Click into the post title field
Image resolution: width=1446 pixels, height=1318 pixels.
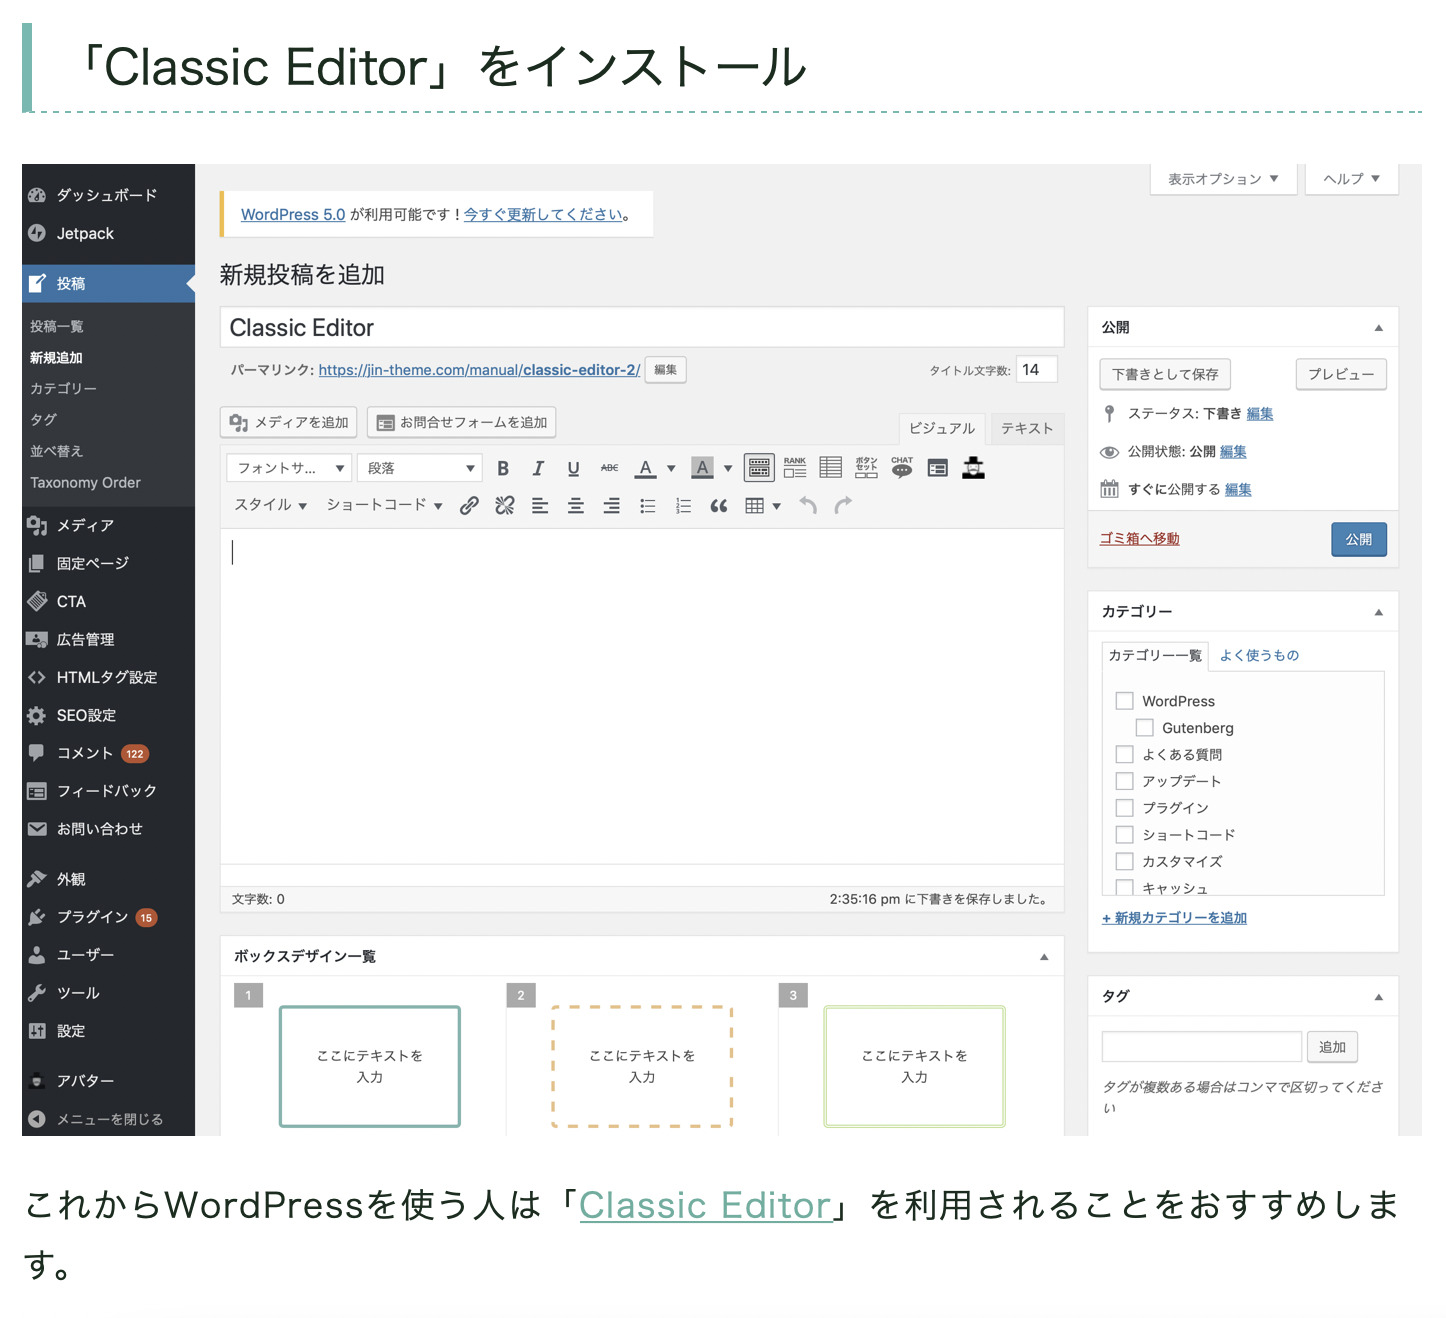coord(642,328)
